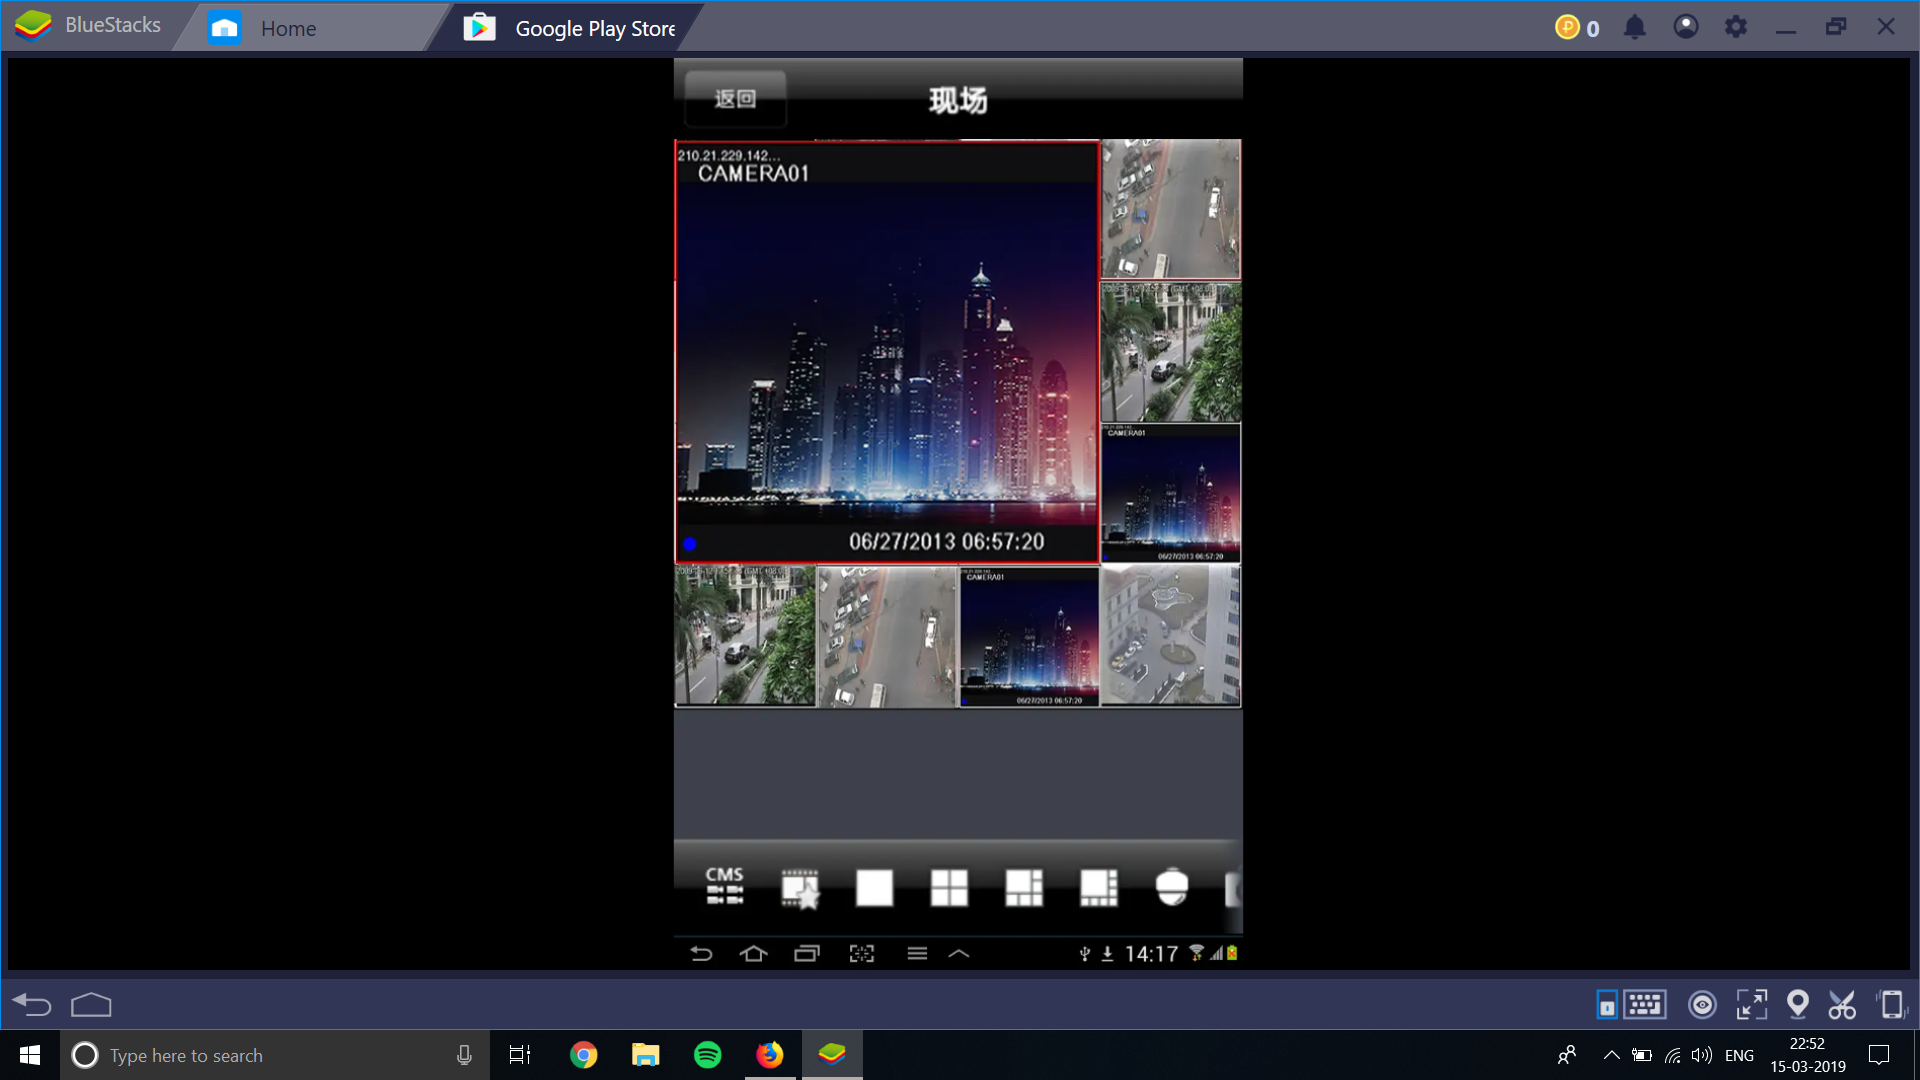Screen dimensions: 1920x1080
Task: Show hidden Windows system tray icons
Action: coord(1611,1055)
